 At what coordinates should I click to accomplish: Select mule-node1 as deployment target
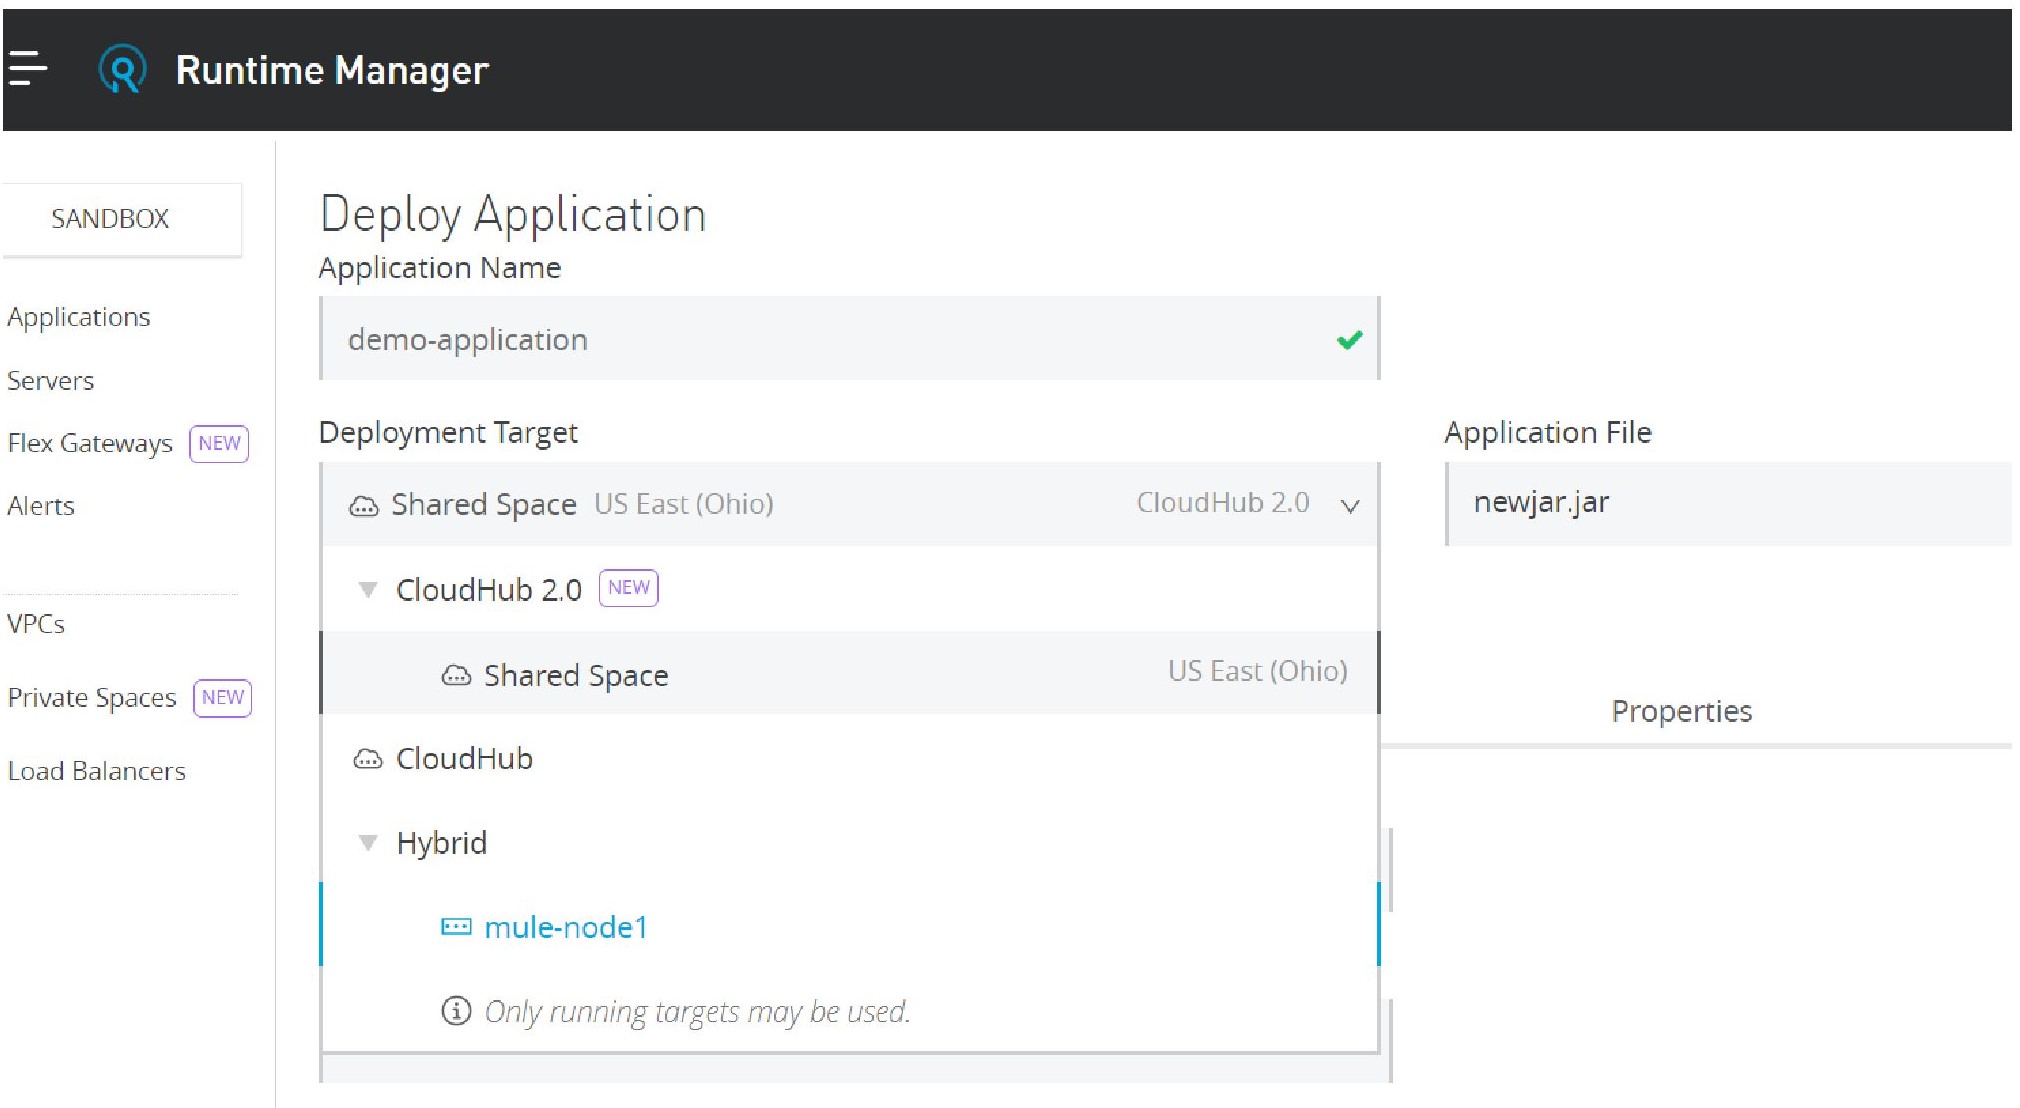(565, 927)
